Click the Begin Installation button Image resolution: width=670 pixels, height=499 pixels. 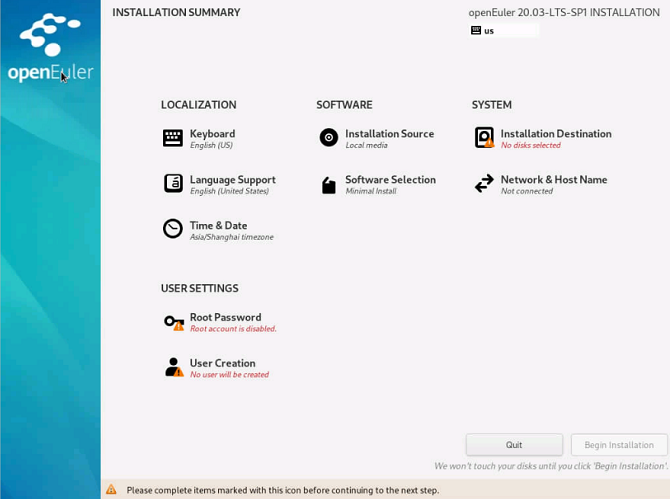pos(619,445)
